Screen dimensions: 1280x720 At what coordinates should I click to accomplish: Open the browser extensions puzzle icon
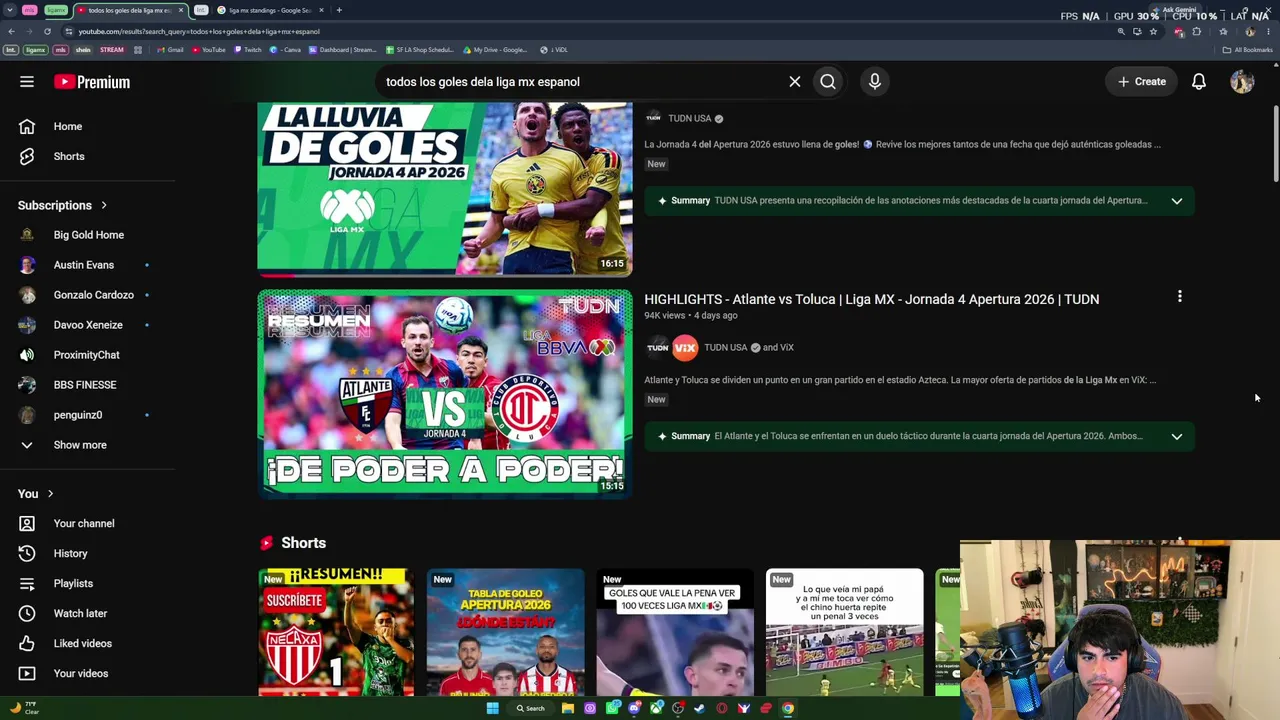1196,31
